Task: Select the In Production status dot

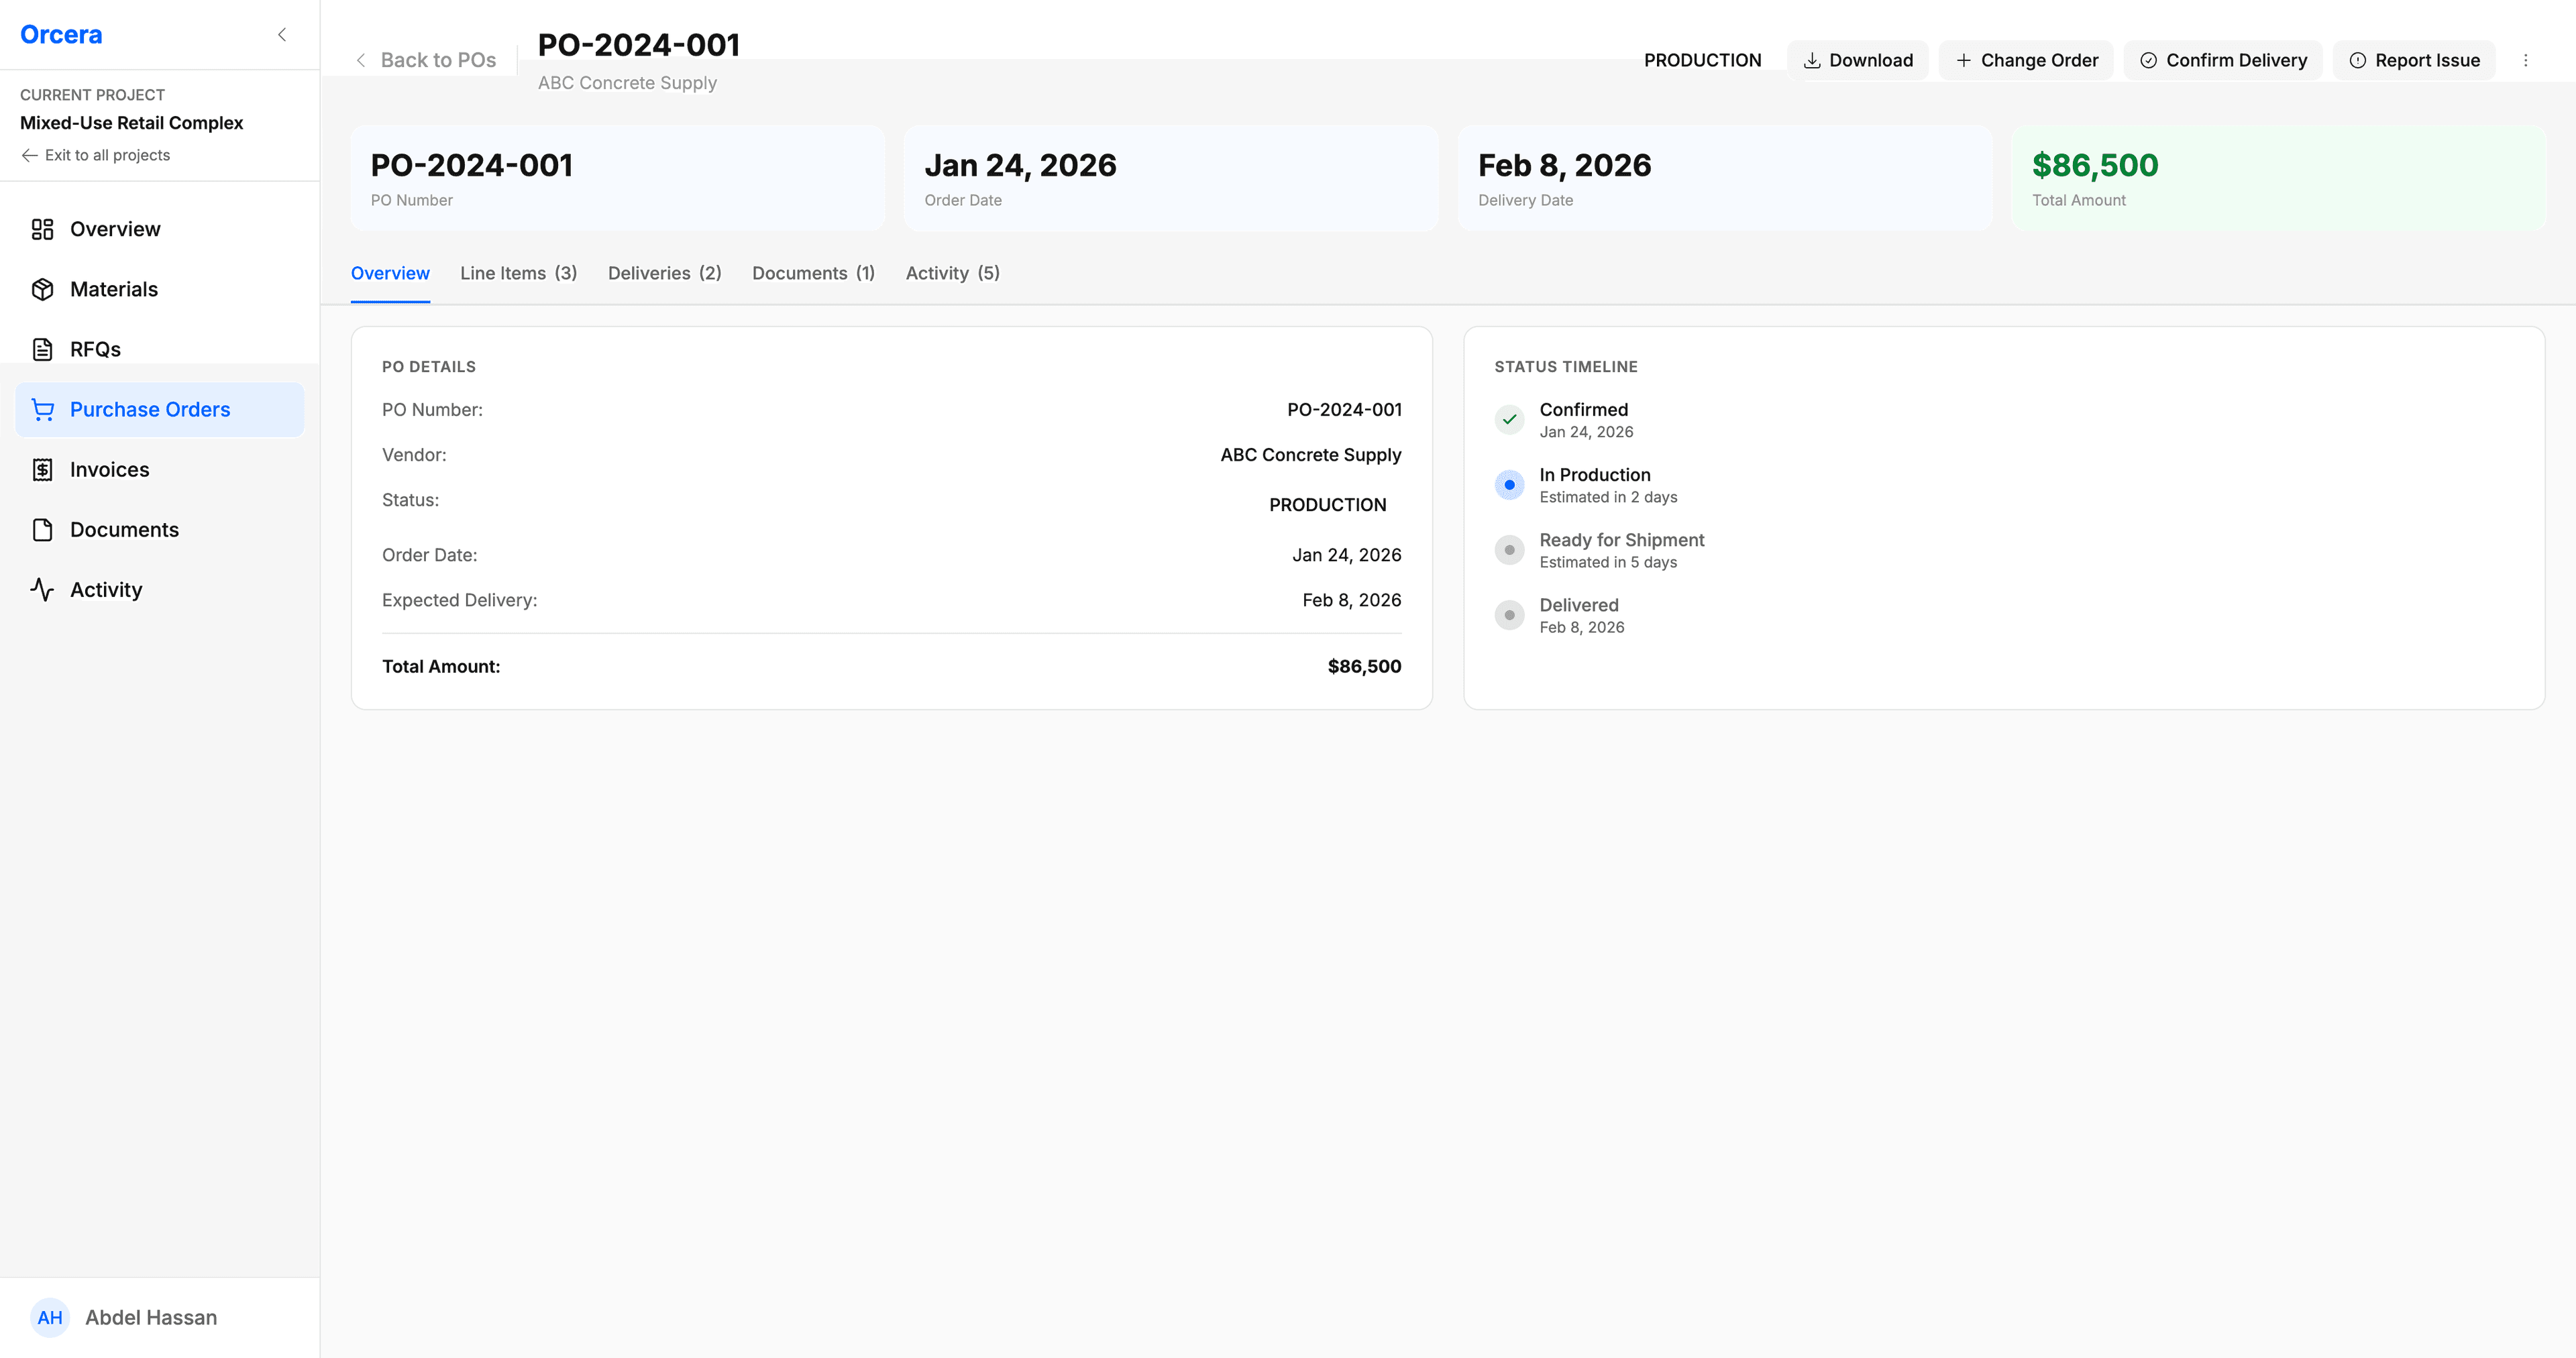Action: (x=1509, y=485)
